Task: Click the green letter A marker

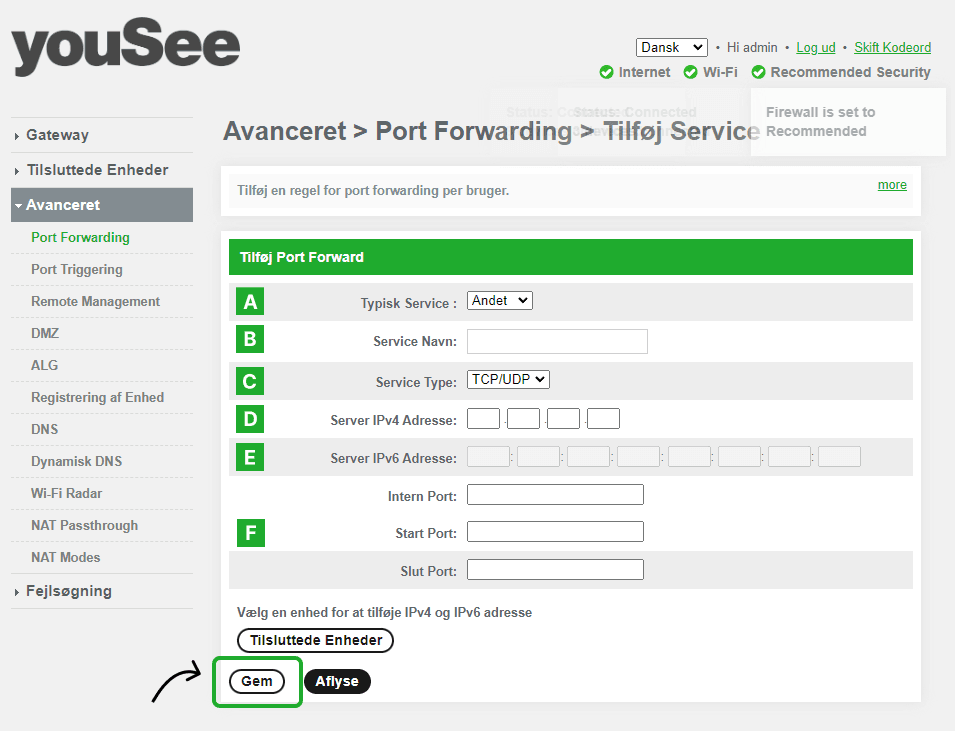Action: click(249, 302)
